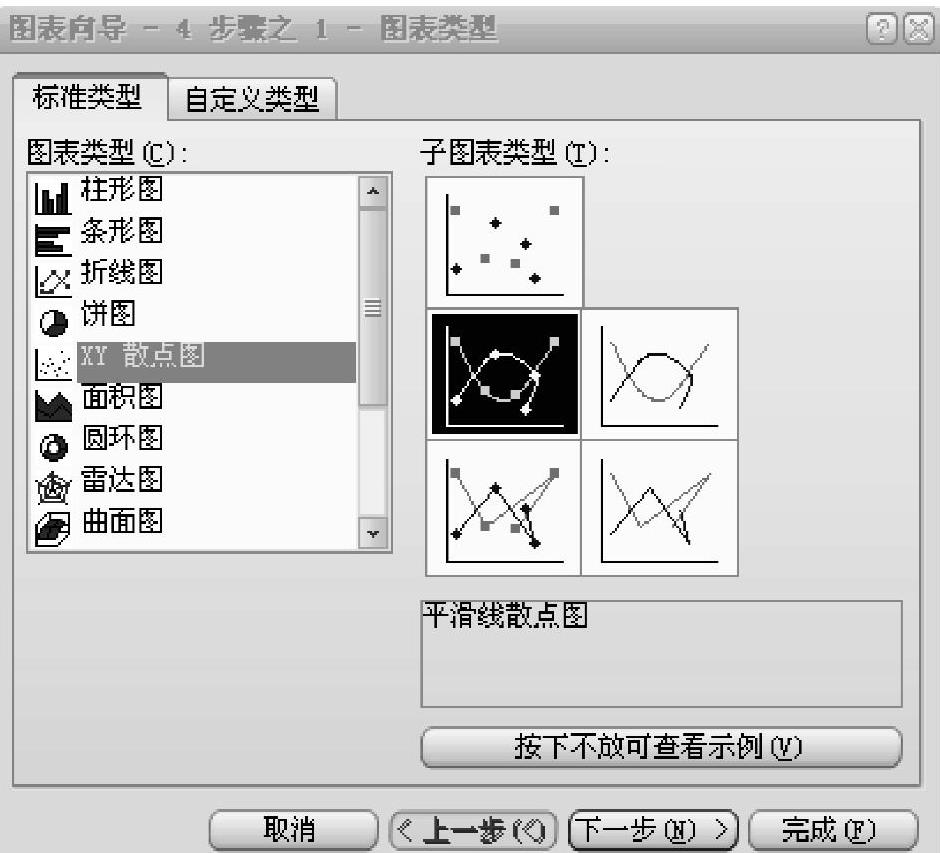The image size is (940, 853).
Task: Choose the 折线图 list entry
Action: pyautogui.click(x=122, y=272)
